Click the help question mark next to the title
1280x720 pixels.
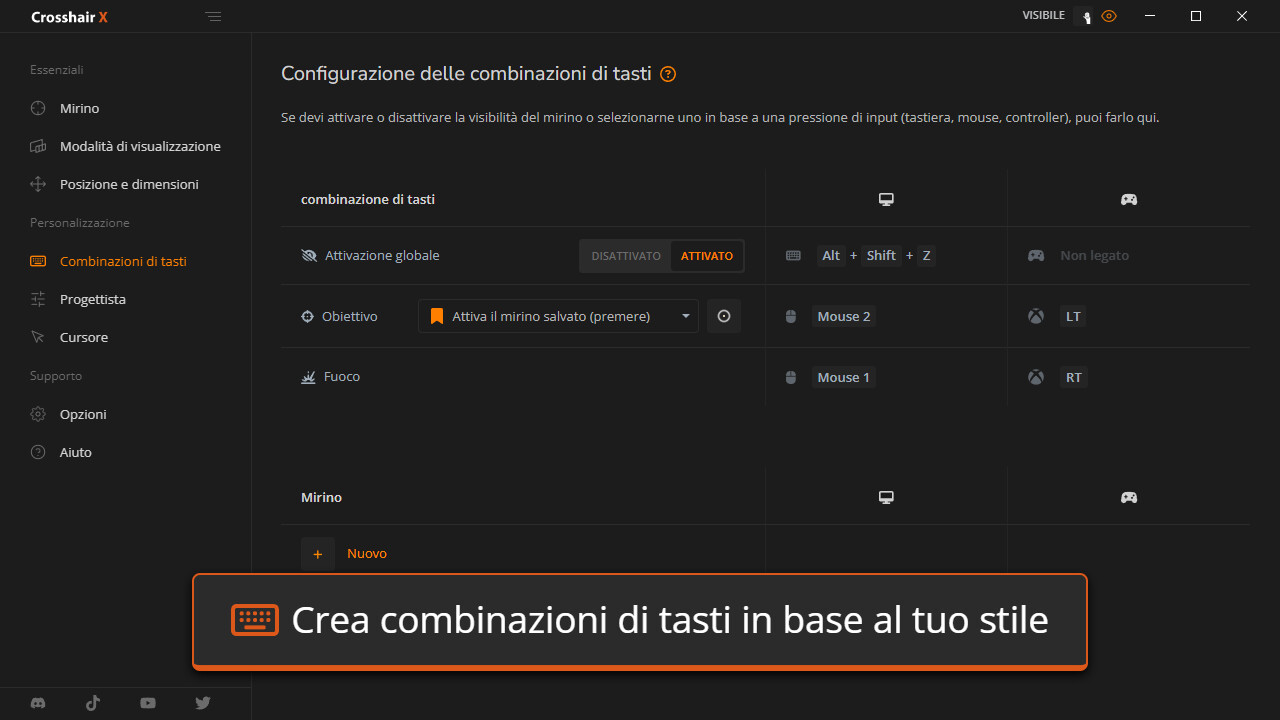tap(667, 74)
